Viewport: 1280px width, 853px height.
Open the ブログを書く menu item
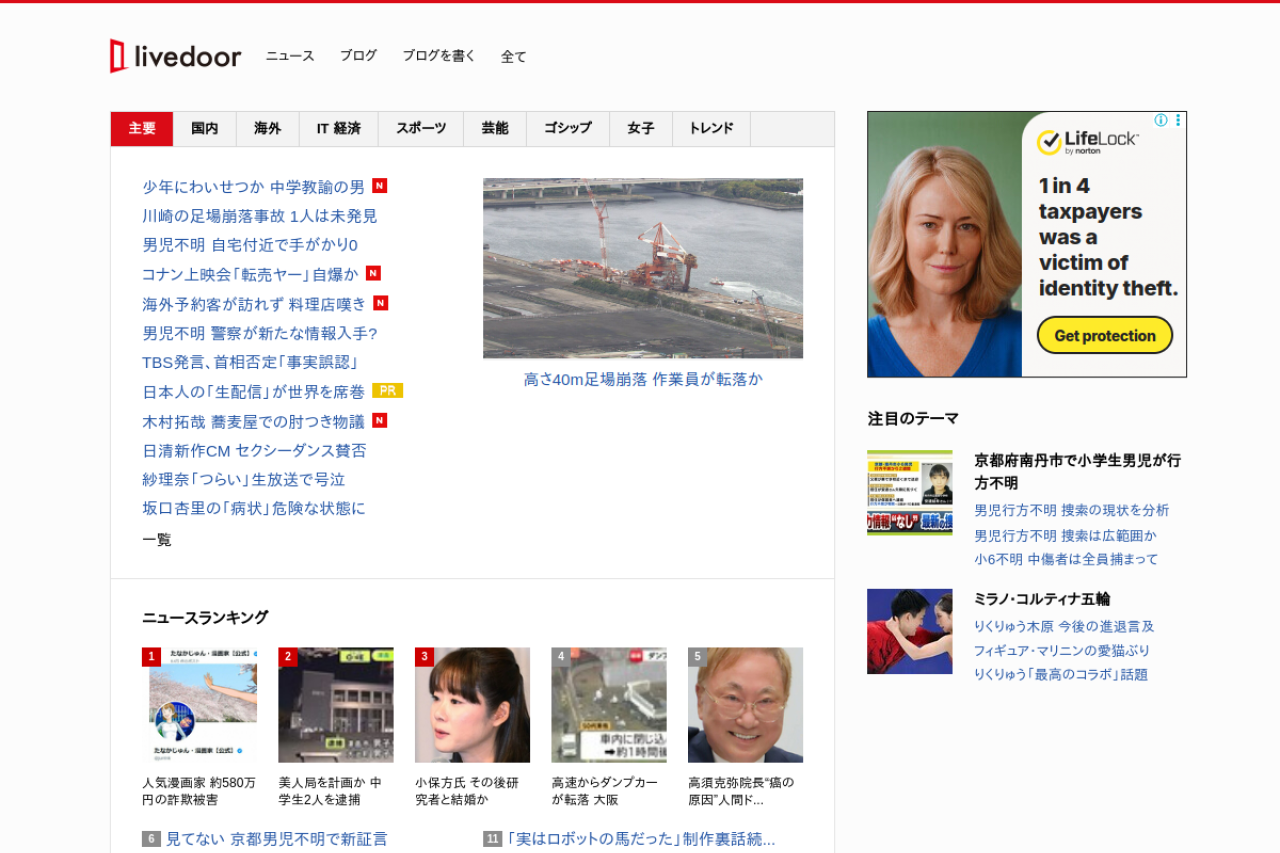coord(439,56)
